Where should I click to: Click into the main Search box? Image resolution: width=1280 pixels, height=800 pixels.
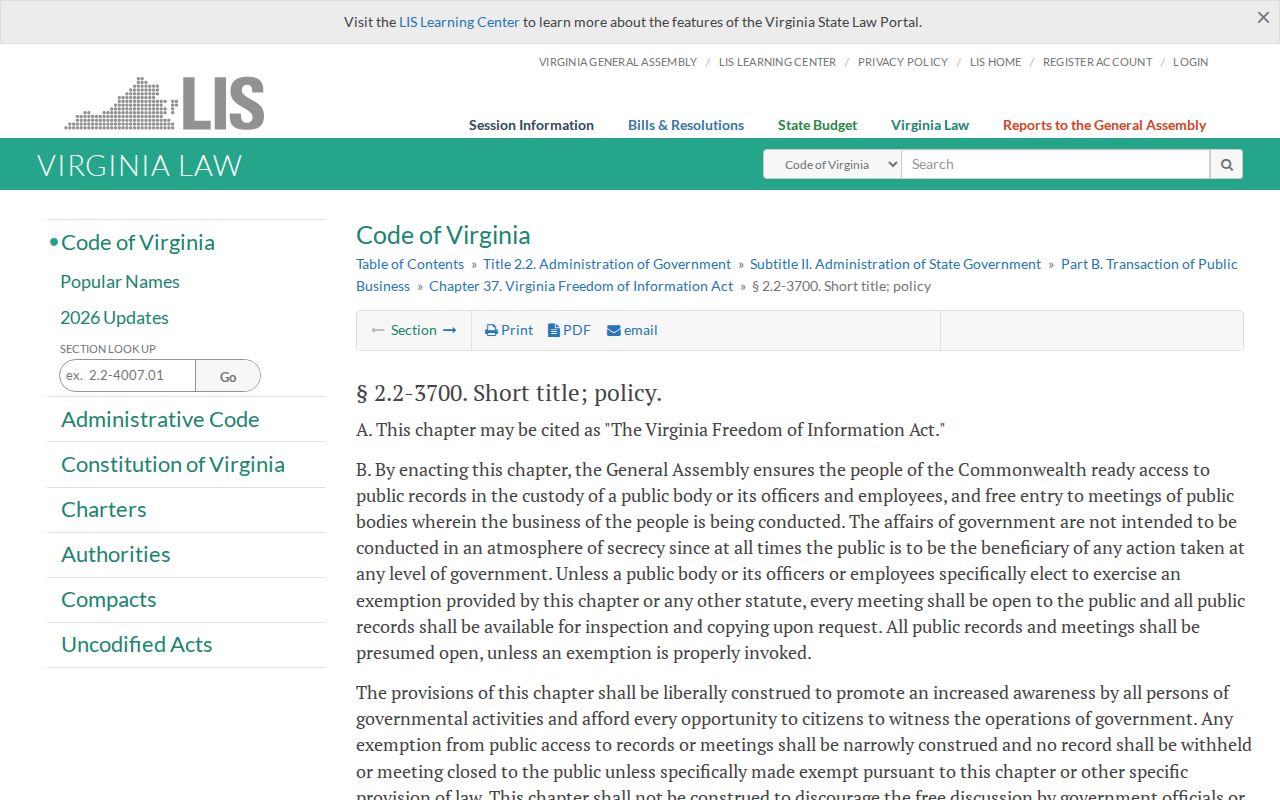click(1055, 164)
